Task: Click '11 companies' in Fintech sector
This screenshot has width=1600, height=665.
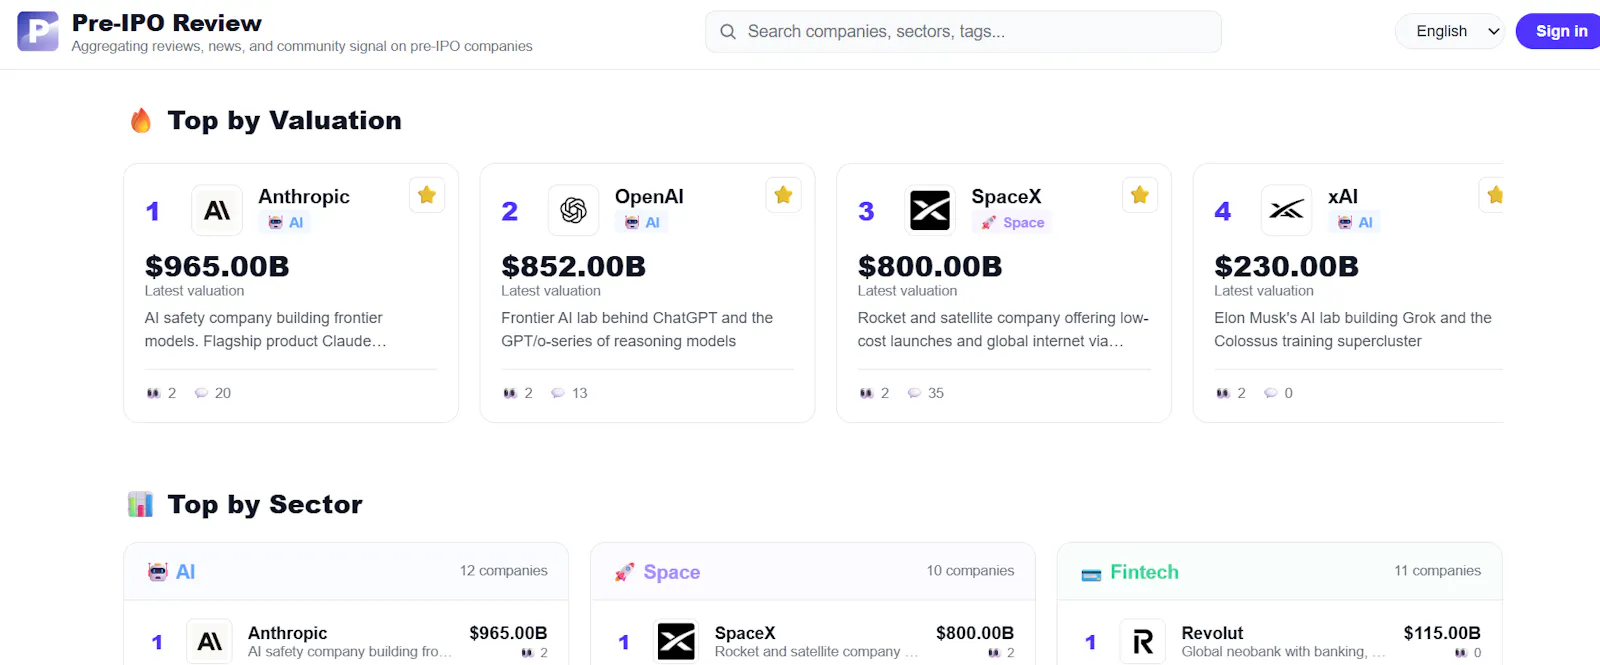Action: coord(1438,570)
